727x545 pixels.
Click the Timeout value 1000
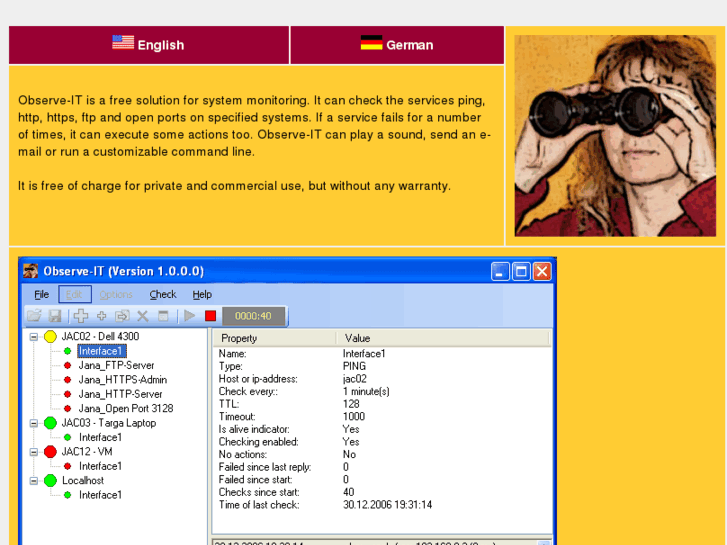[354, 417]
